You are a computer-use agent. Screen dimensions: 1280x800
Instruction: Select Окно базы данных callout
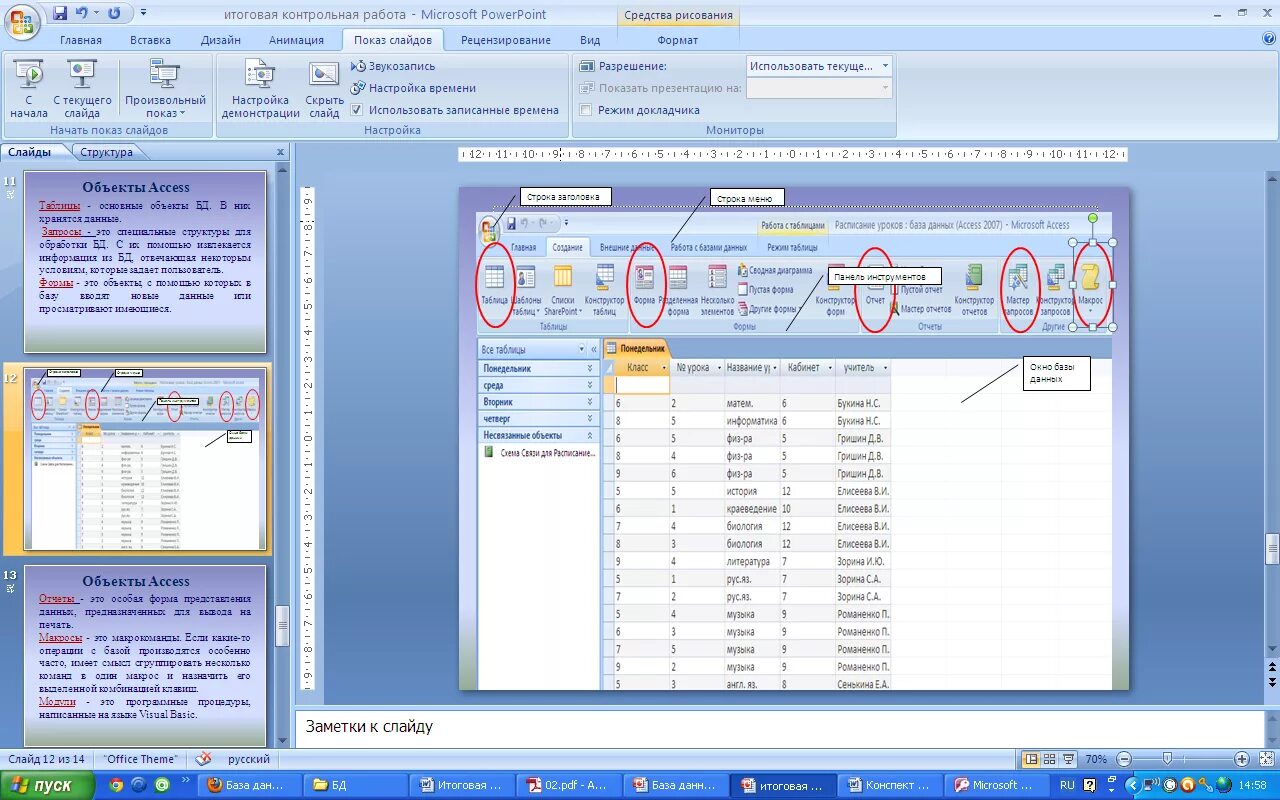tap(1056, 373)
